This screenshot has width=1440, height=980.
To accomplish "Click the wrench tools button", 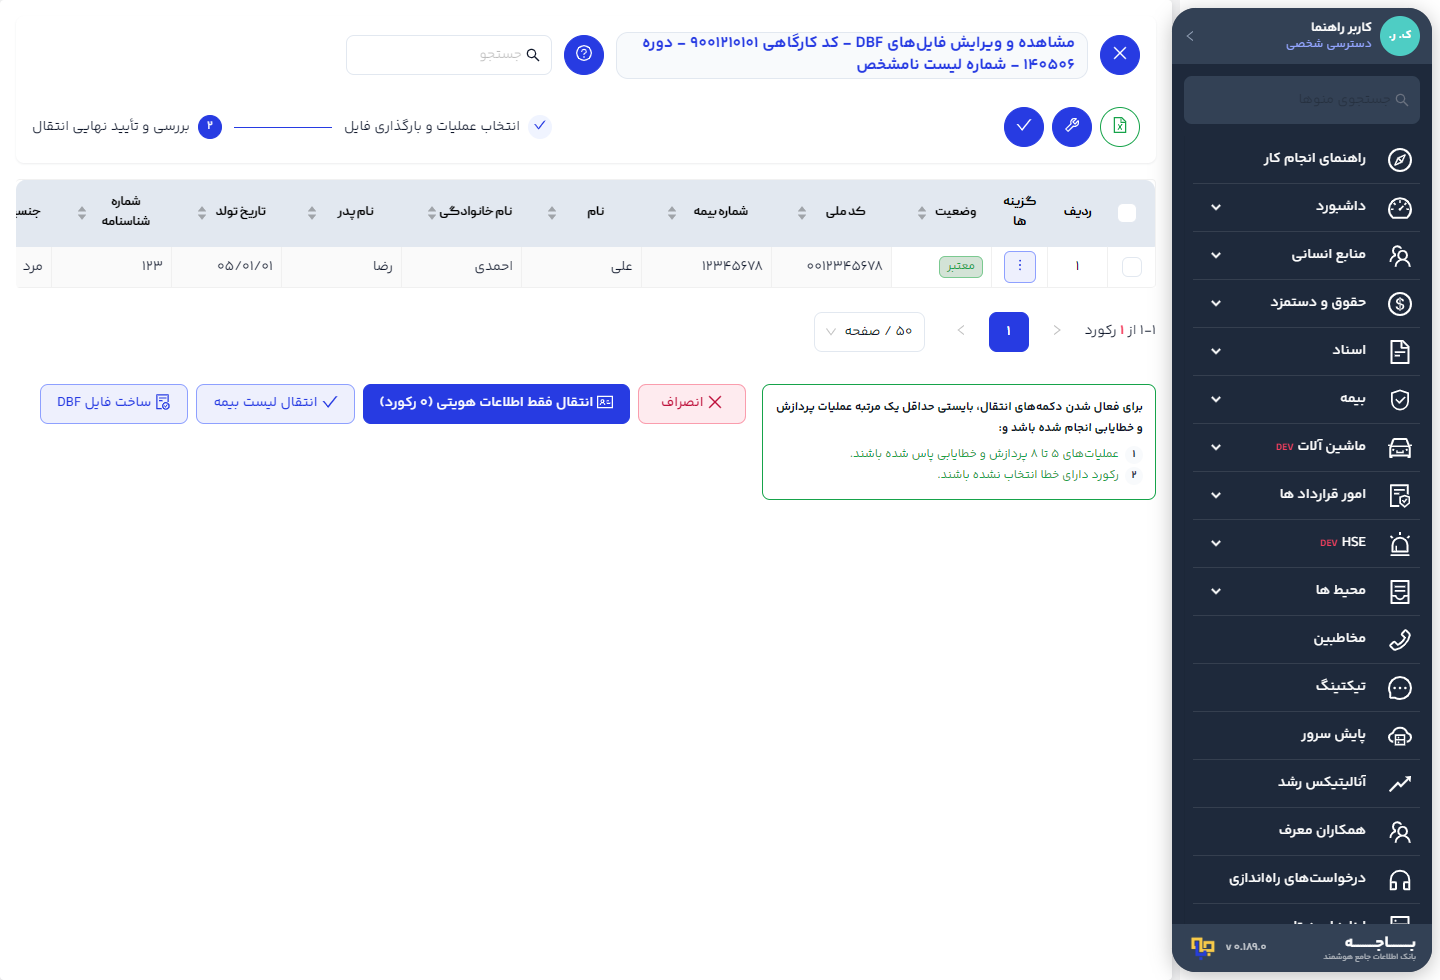I will [1072, 127].
